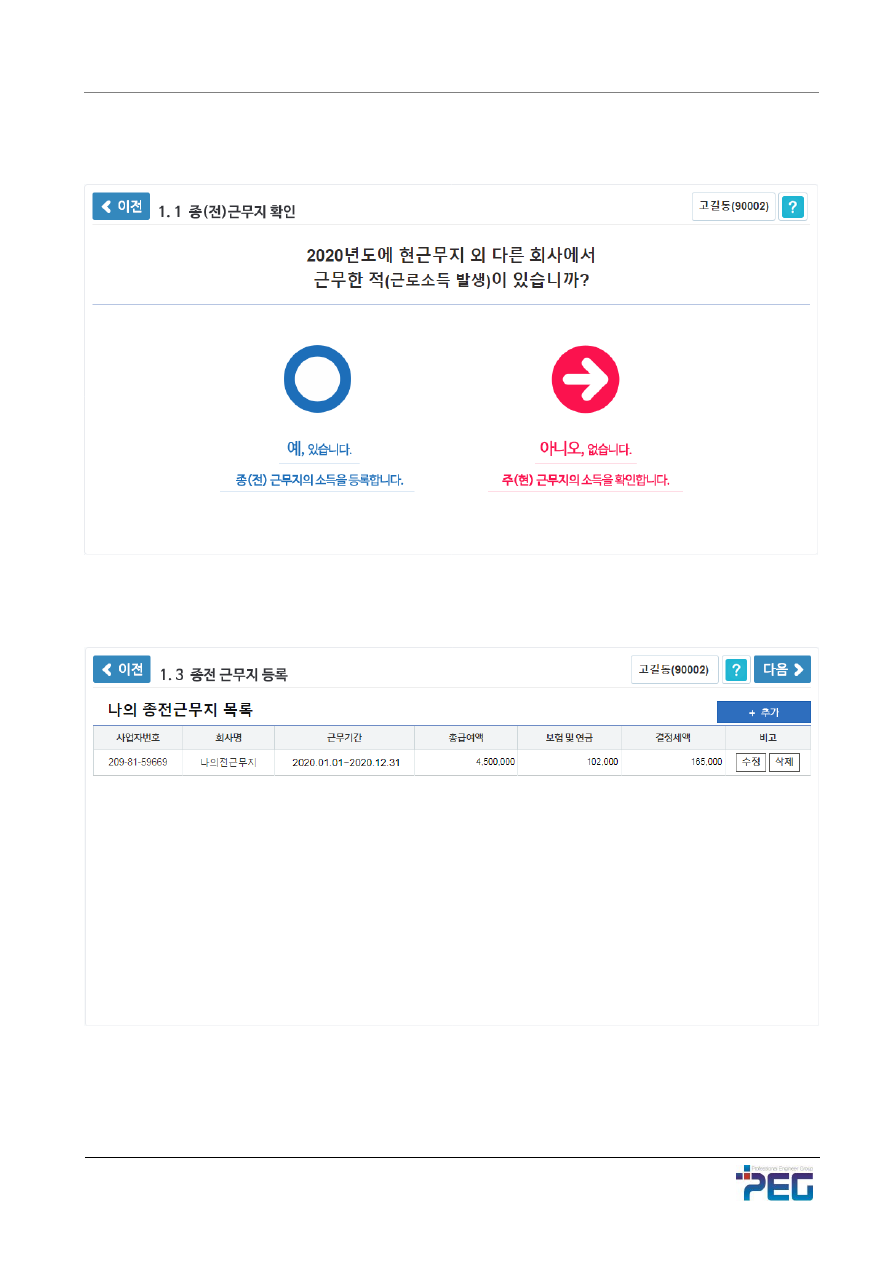Go back with 이전 in 종전 근무지 등록 panel
893x1263 pixels.
(121, 669)
